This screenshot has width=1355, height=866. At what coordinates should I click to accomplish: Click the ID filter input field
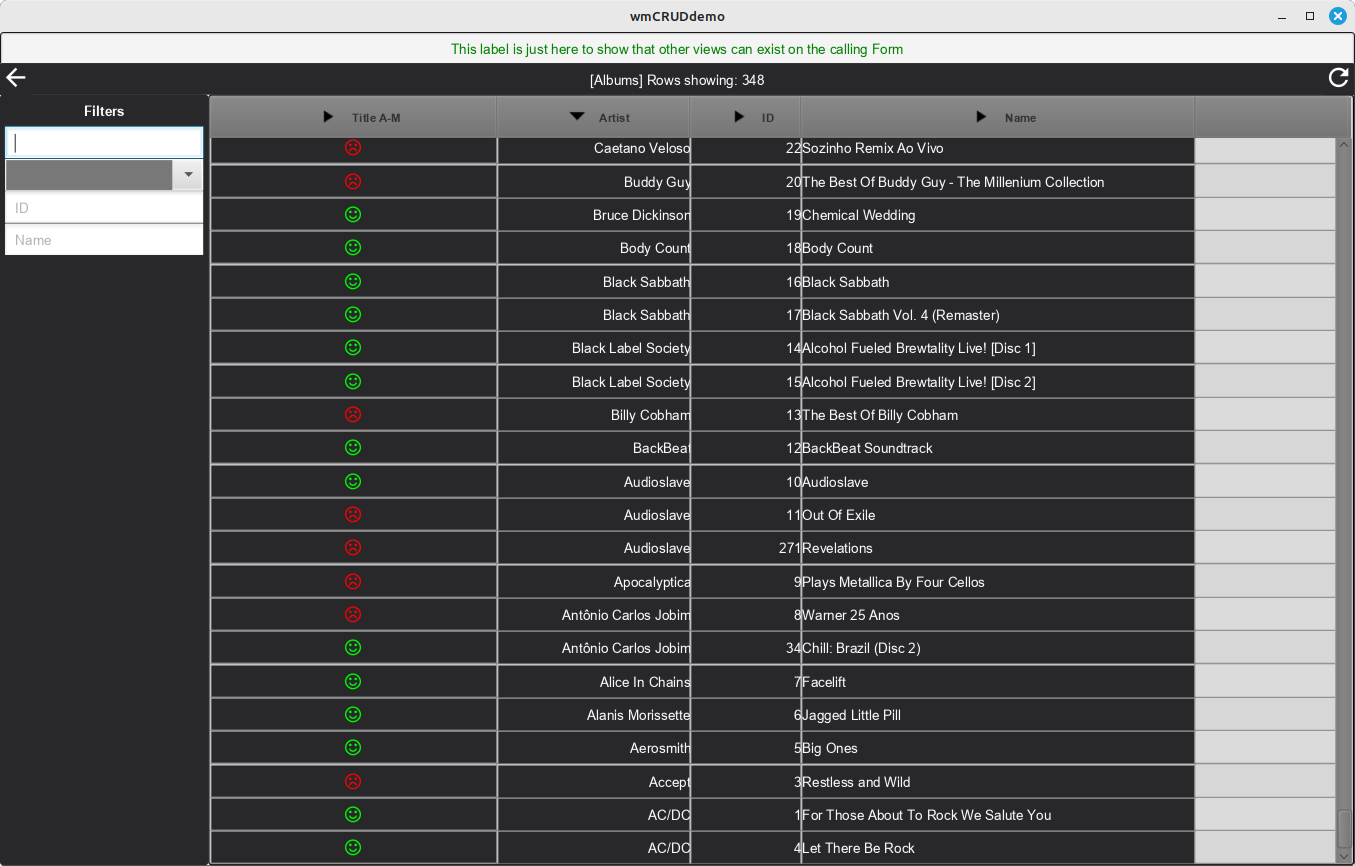tap(104, 208)
